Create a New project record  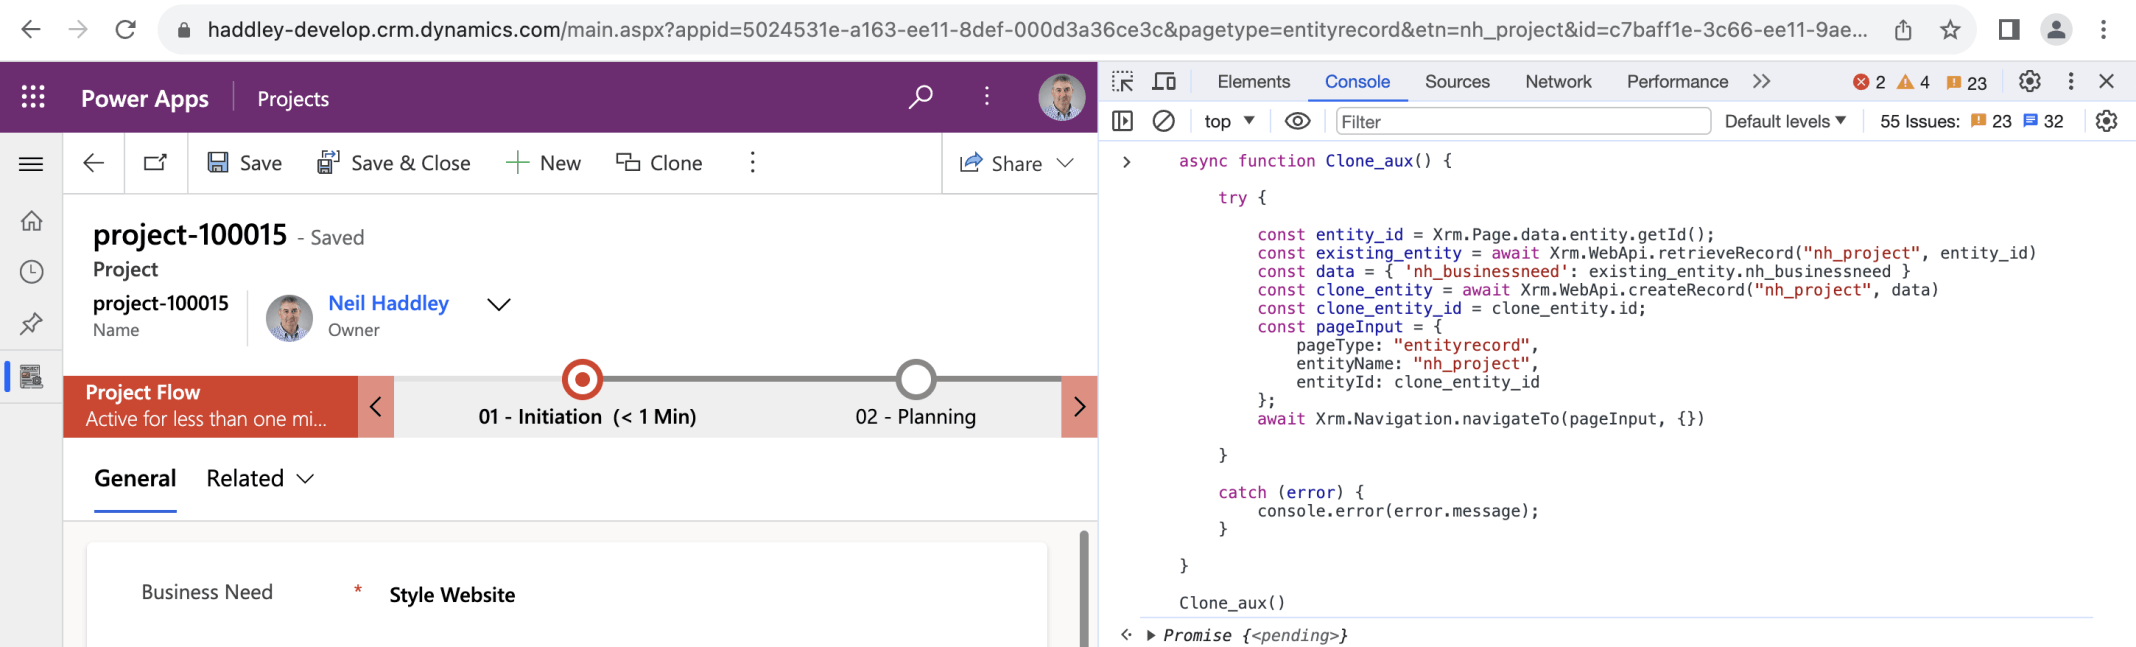tap(543, 163)
